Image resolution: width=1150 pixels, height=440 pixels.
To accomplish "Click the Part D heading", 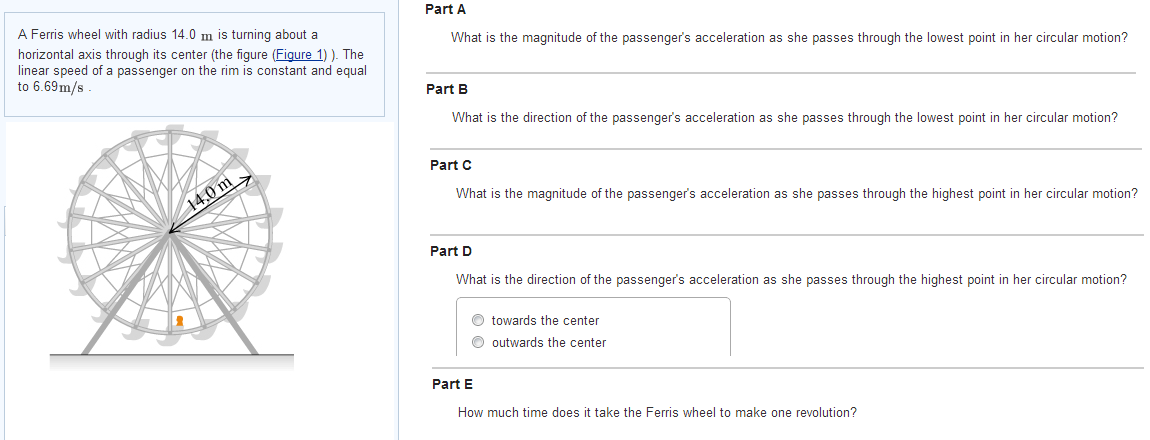I will pos(450,251).
